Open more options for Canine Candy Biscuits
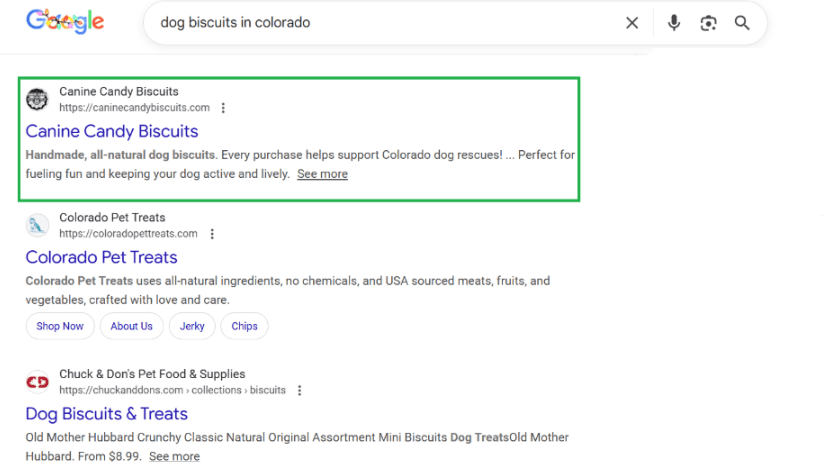 [223, 108]
